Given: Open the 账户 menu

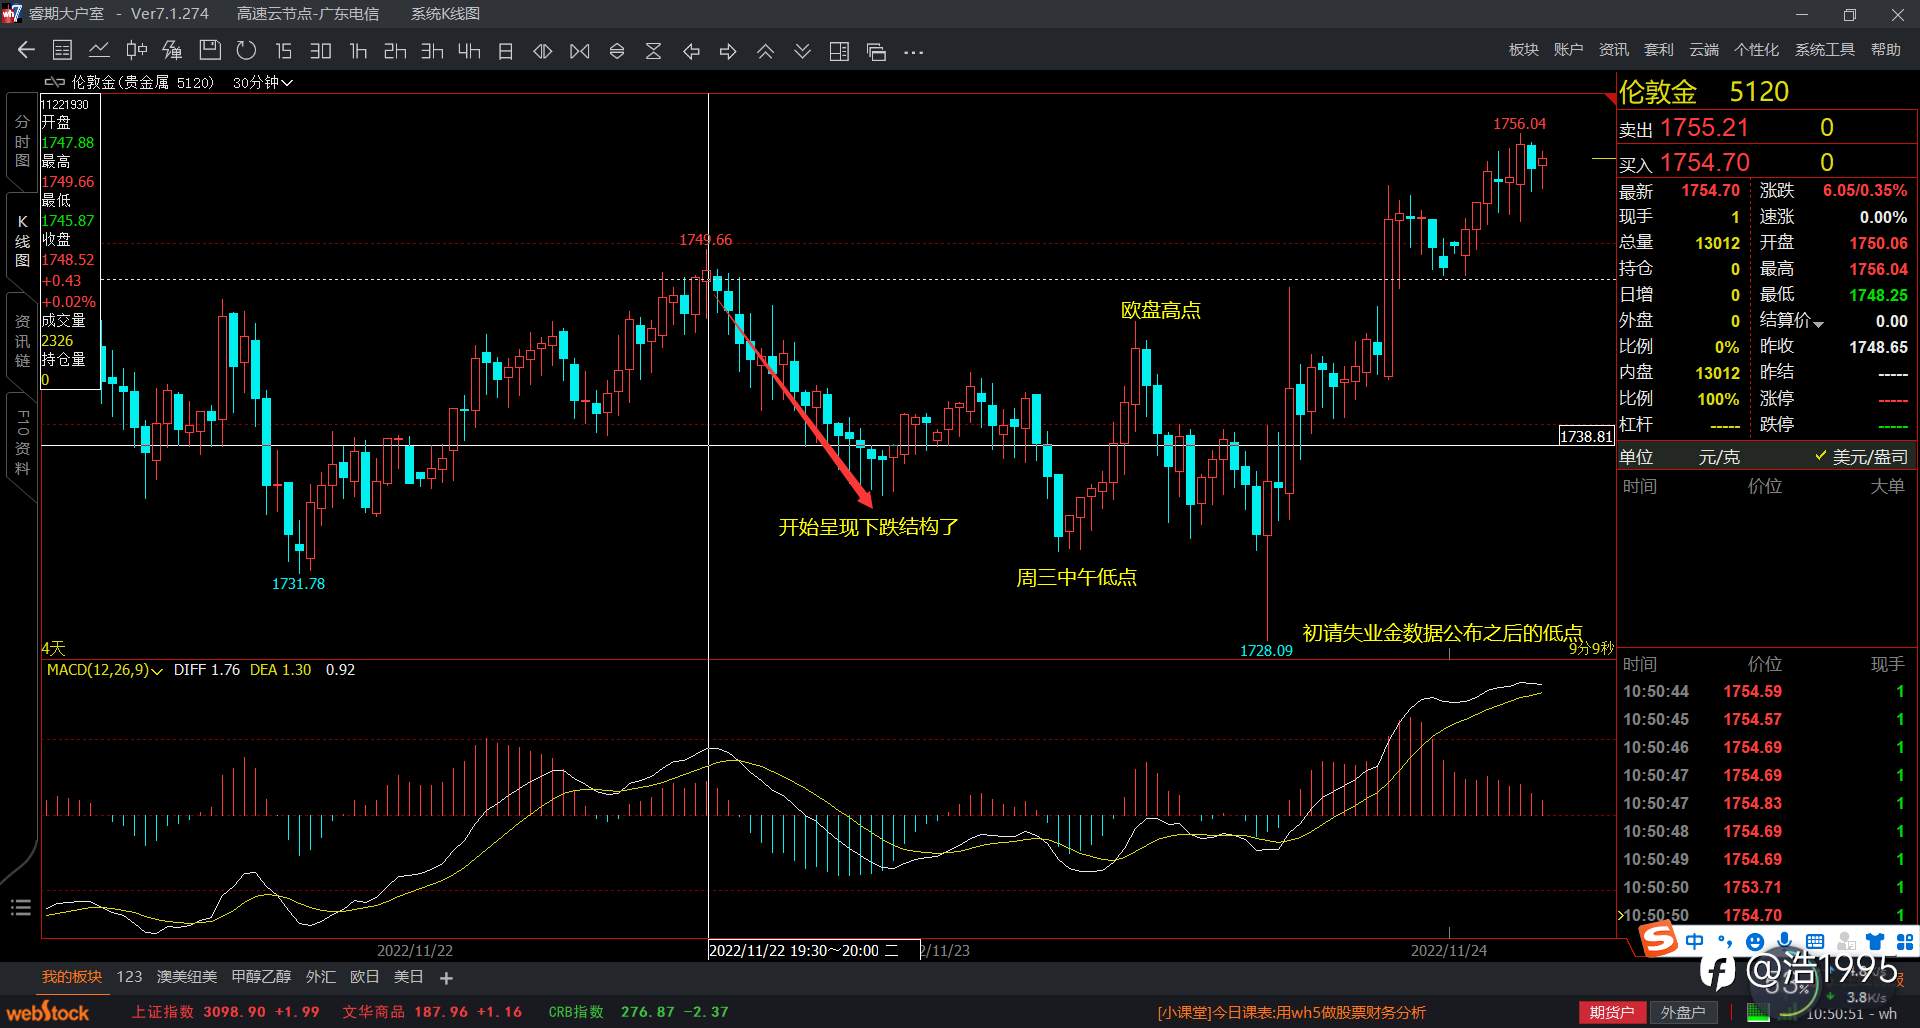Looking at the screenshot, I should [x=1569, y=50].
